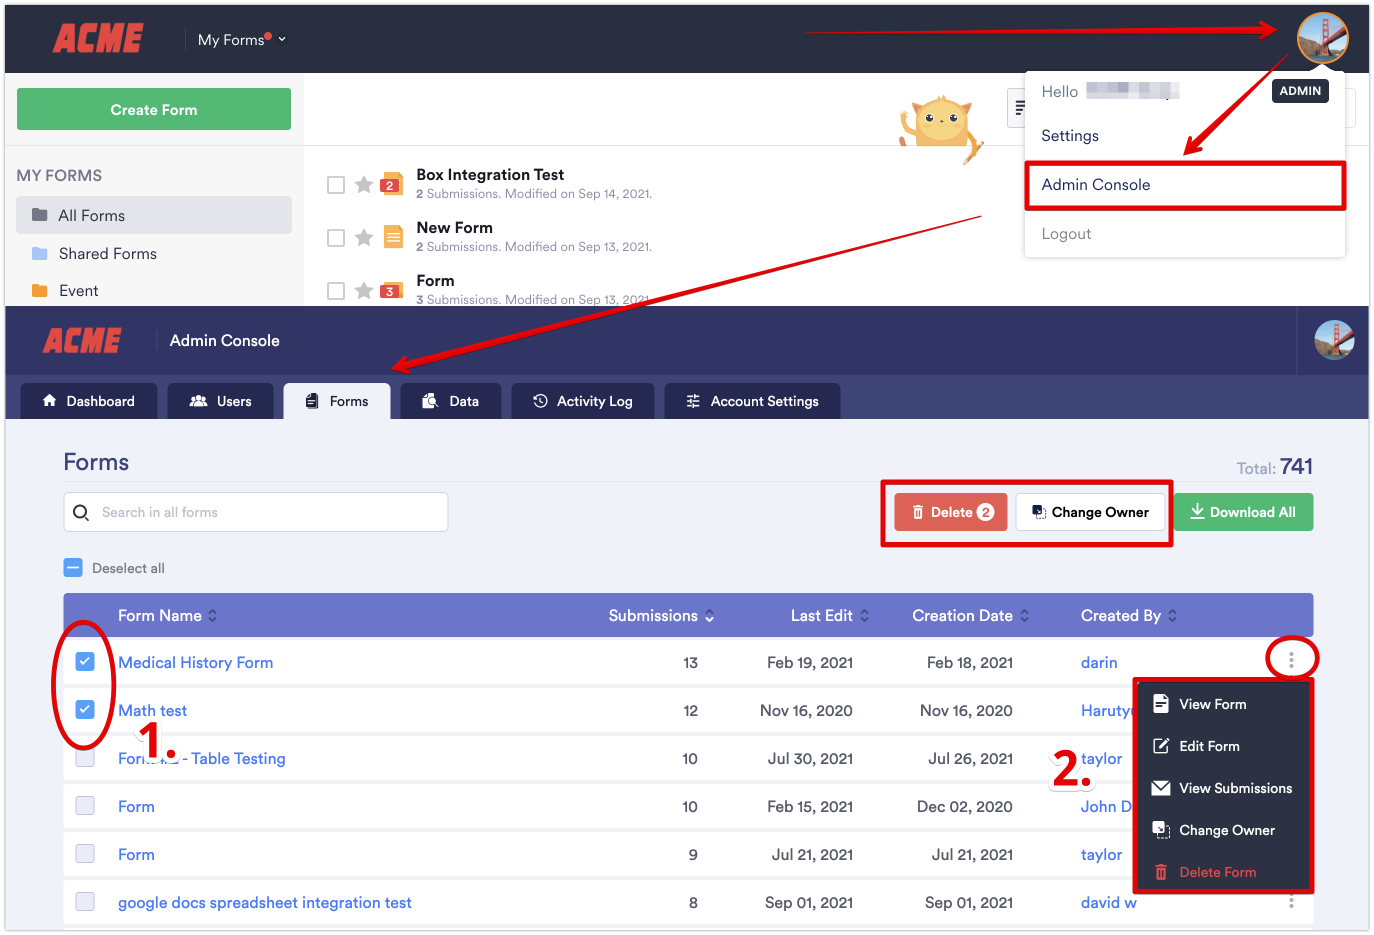Uncheck the Math test checkbox

[x=85, y=710]
